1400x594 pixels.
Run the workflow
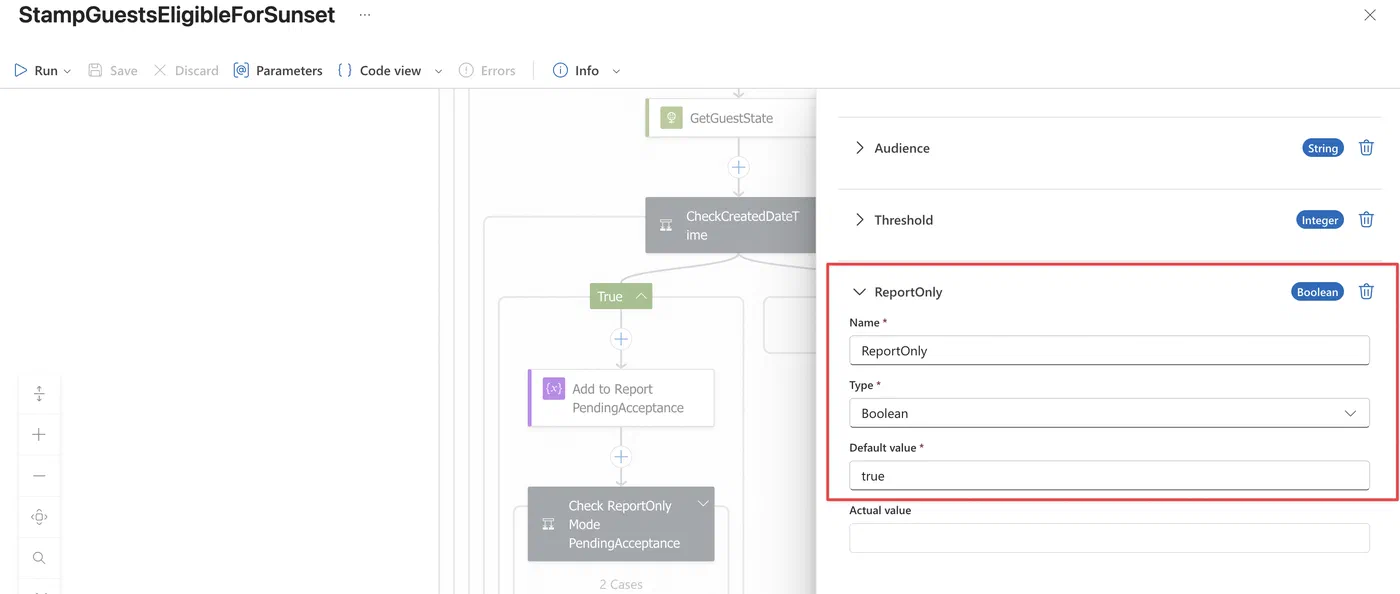(x=36, y=71)
